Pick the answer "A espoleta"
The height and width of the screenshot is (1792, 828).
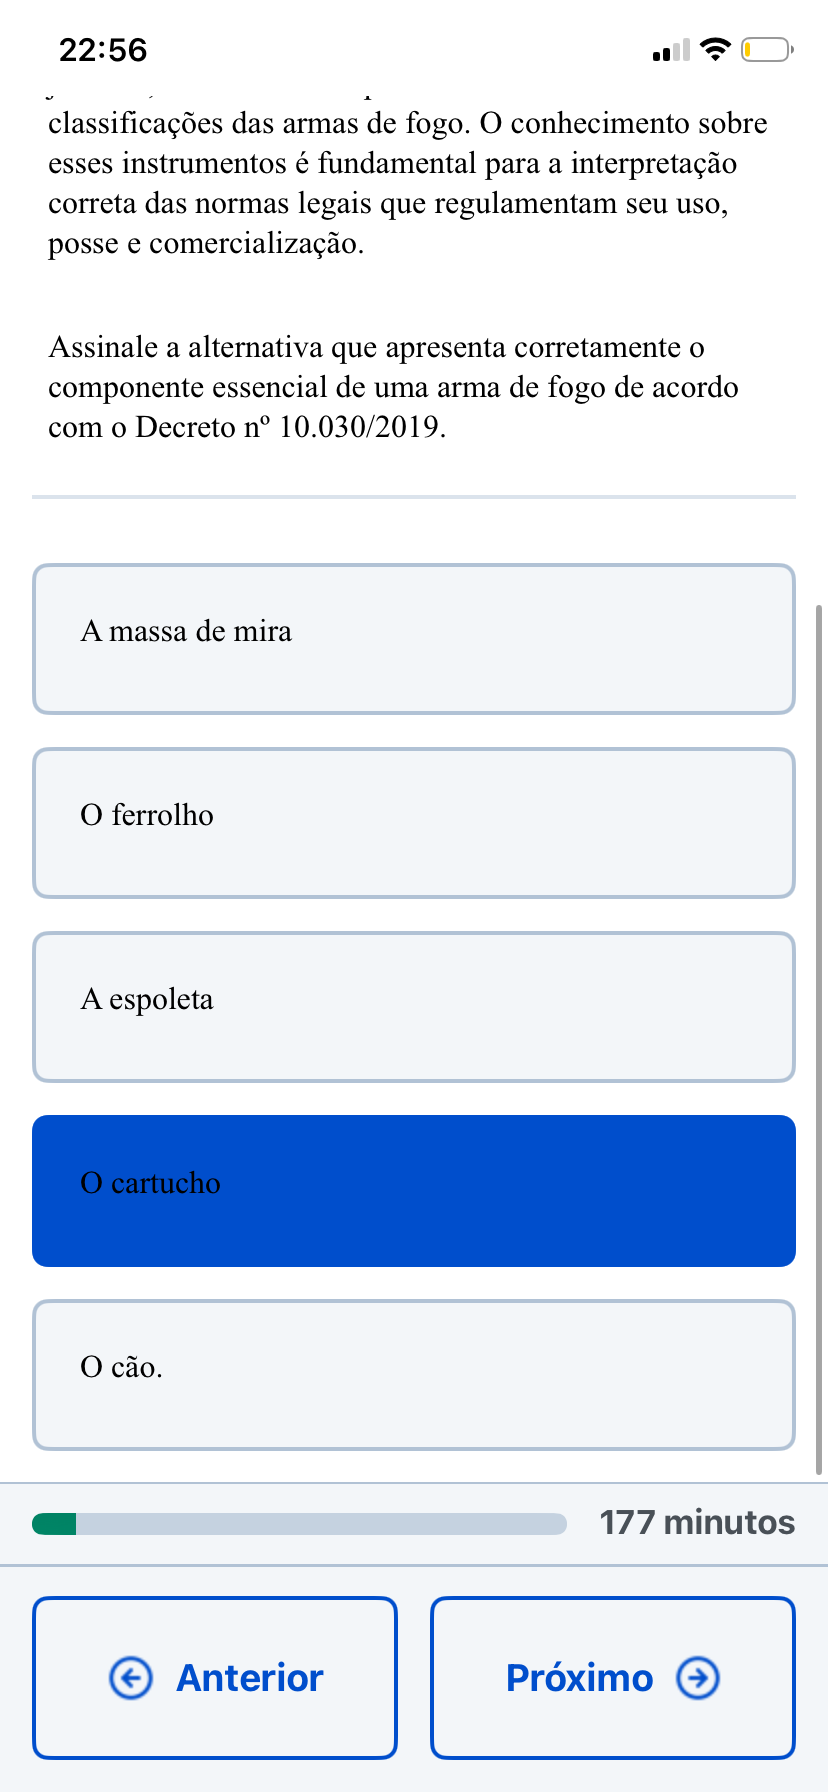coord(414,1007)
